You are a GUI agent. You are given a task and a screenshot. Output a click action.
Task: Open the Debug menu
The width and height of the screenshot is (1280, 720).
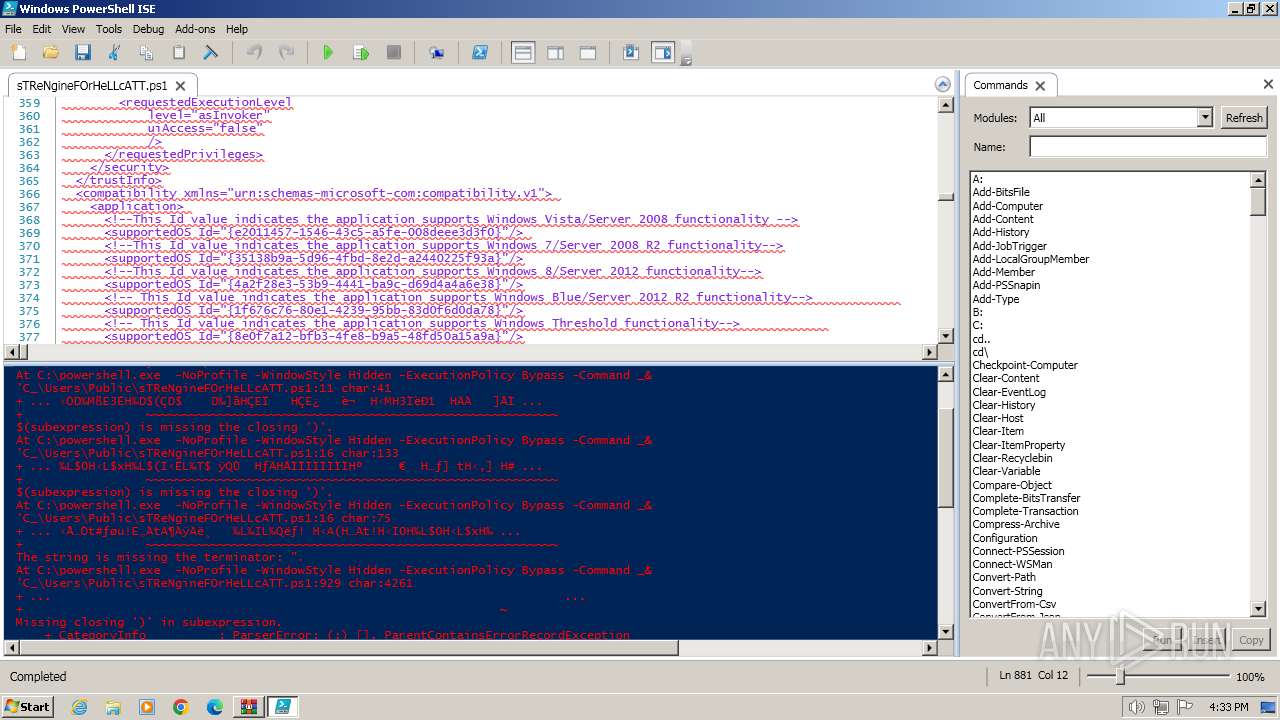pyautogui.click(x=148, y=29)
